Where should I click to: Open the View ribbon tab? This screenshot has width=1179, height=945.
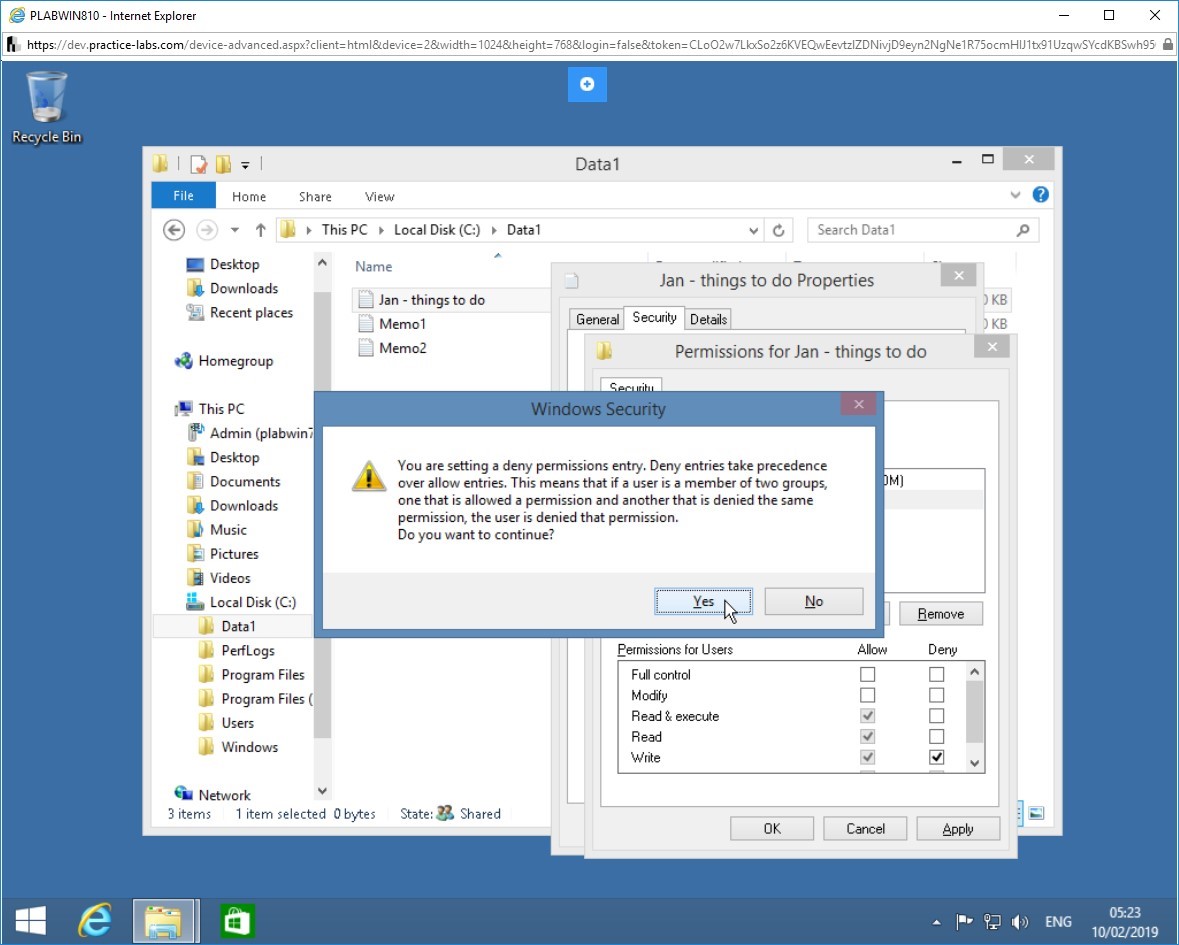(380, 196)
